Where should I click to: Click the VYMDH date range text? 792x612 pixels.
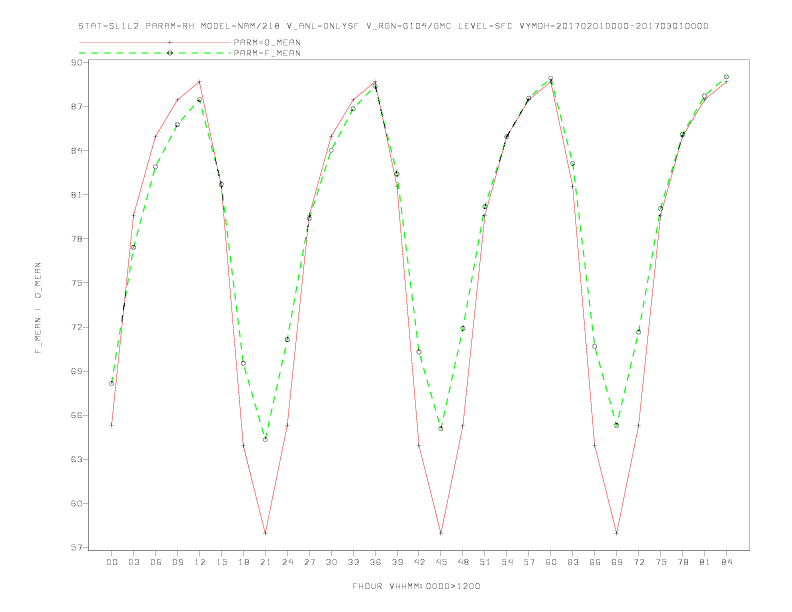[x=614, y=26]
